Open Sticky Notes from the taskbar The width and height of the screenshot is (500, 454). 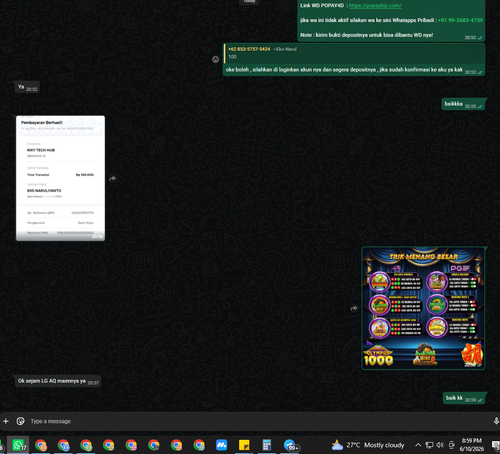pyautogui.click(x=244, y=445)
